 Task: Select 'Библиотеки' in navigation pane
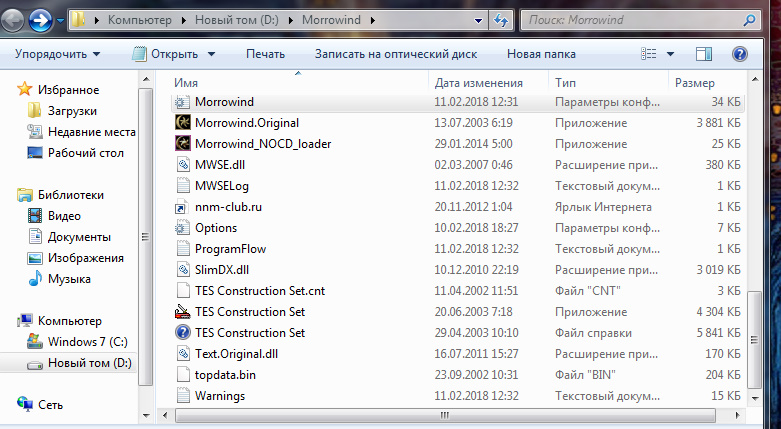(x=71, y=194)
